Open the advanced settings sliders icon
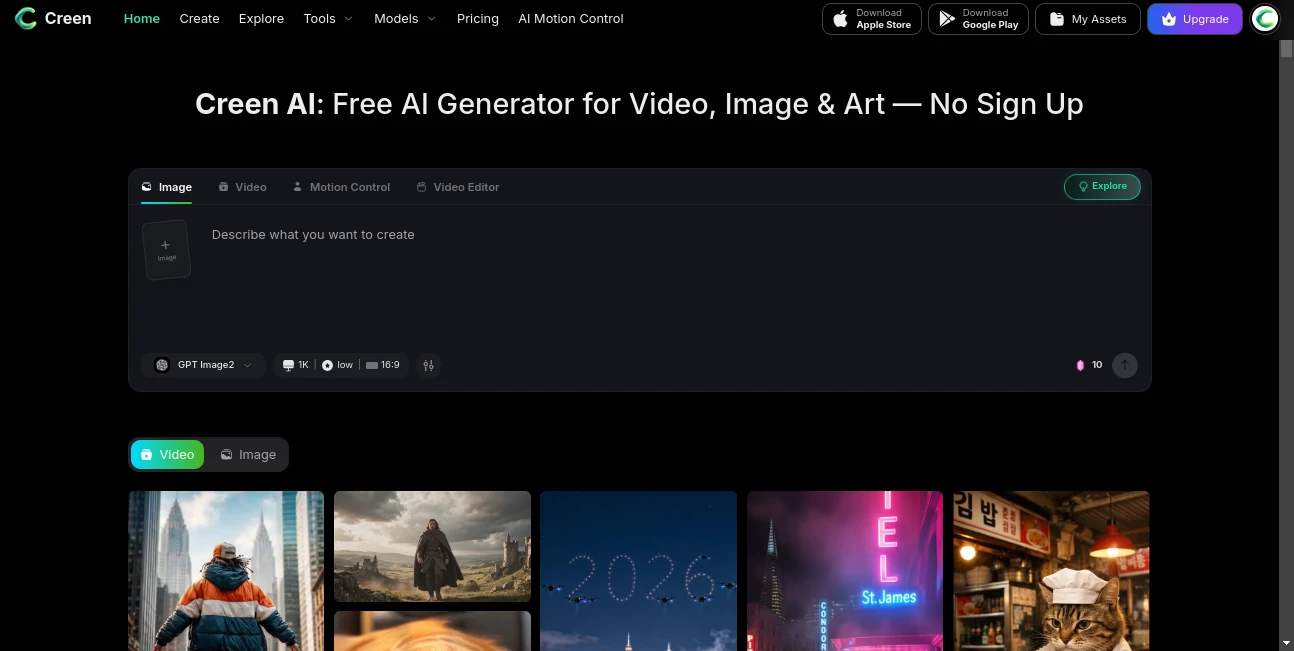This screenshot has height=651, width=1294. tap(429, 365)
